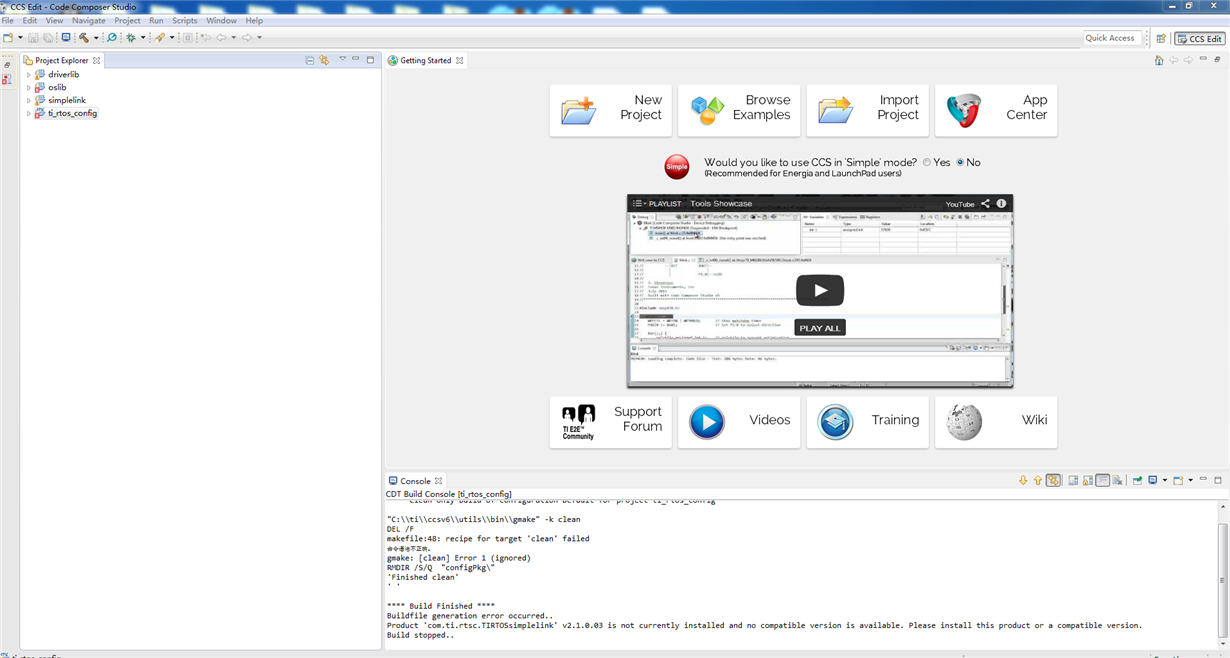This screenshot has width=1230, height=658.
Task: Click the New Project button
Action: click(x=611, y=110)
